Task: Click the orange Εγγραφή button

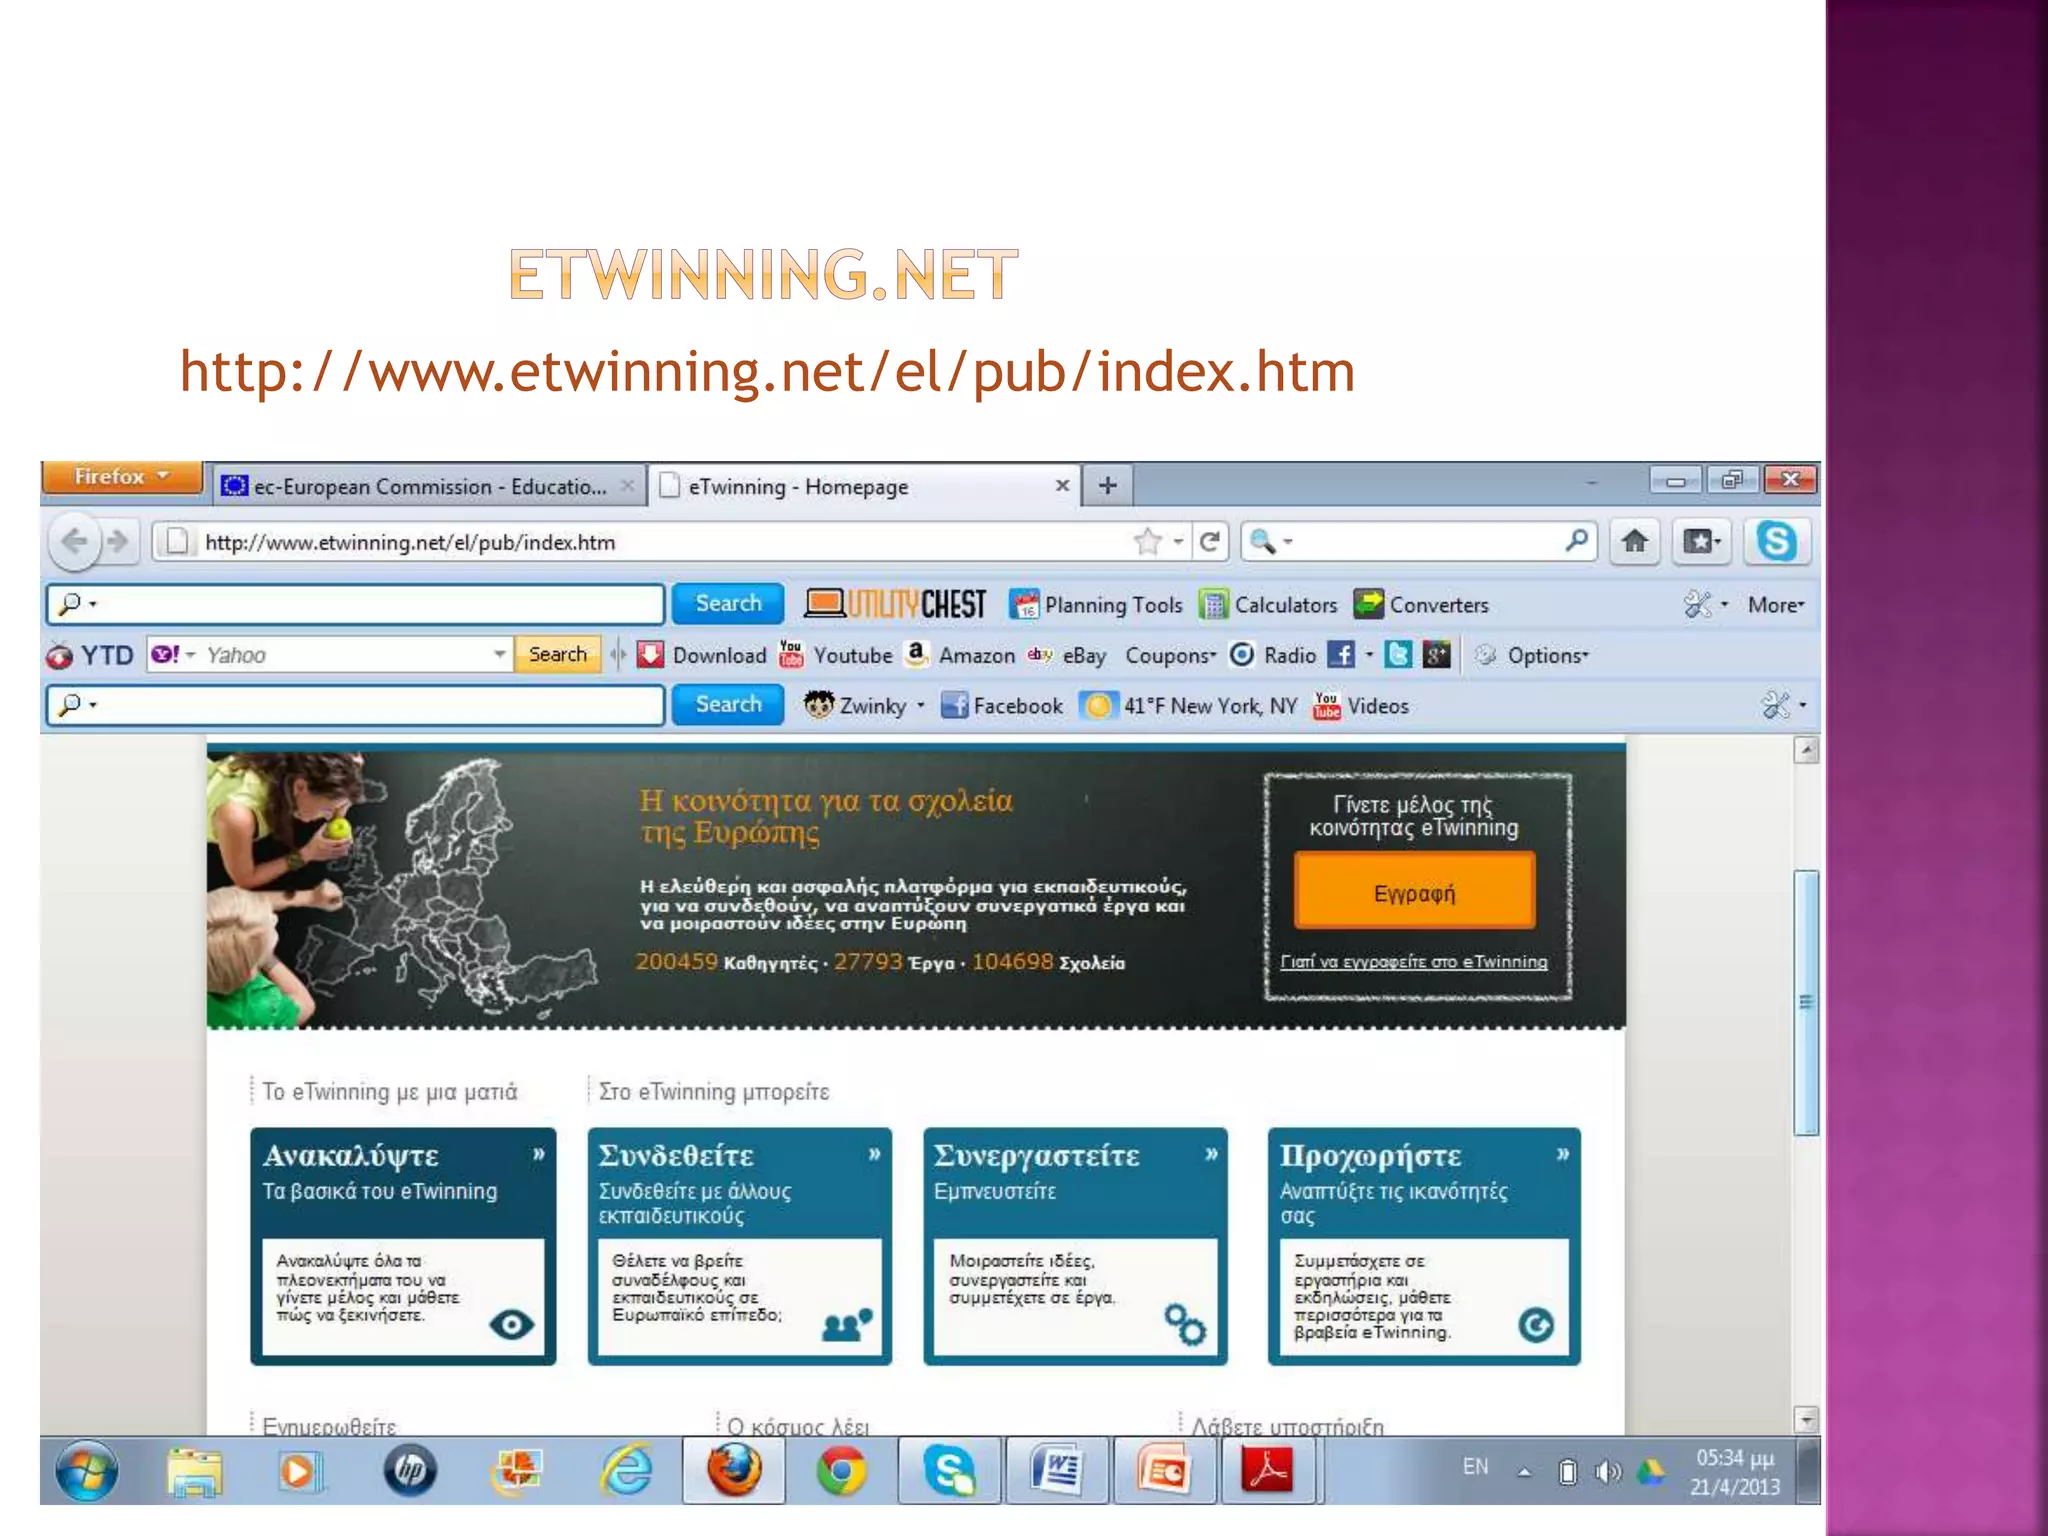Action: click(1414, 892)
